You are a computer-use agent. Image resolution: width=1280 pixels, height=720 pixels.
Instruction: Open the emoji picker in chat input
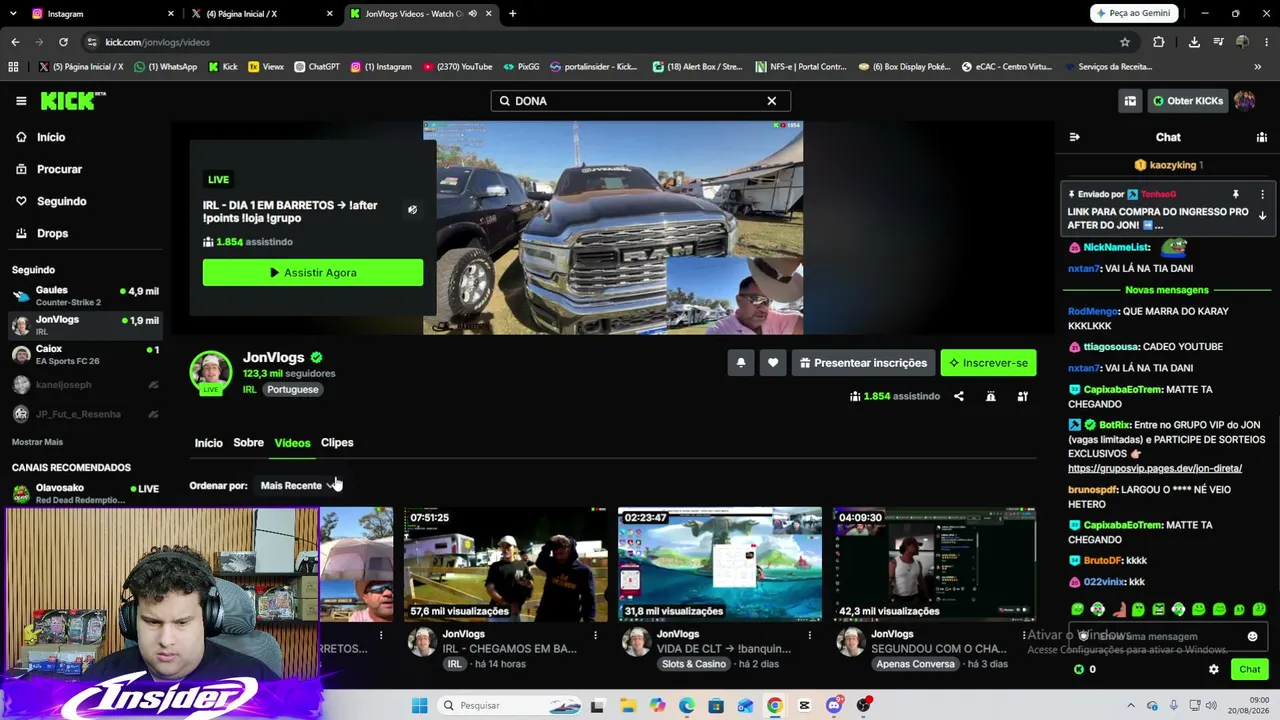(x=1252, y=637)
